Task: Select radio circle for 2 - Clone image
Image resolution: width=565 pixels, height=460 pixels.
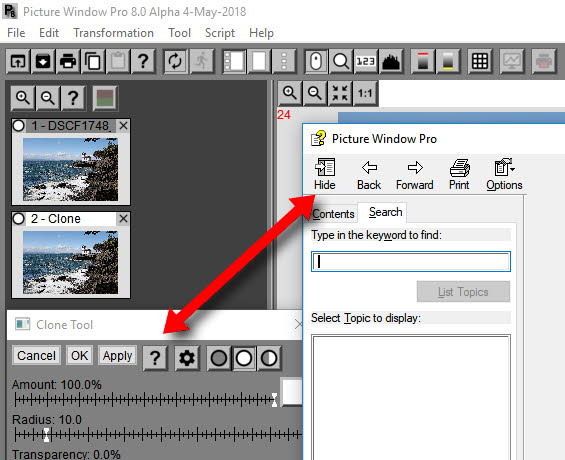Action: 18,219
